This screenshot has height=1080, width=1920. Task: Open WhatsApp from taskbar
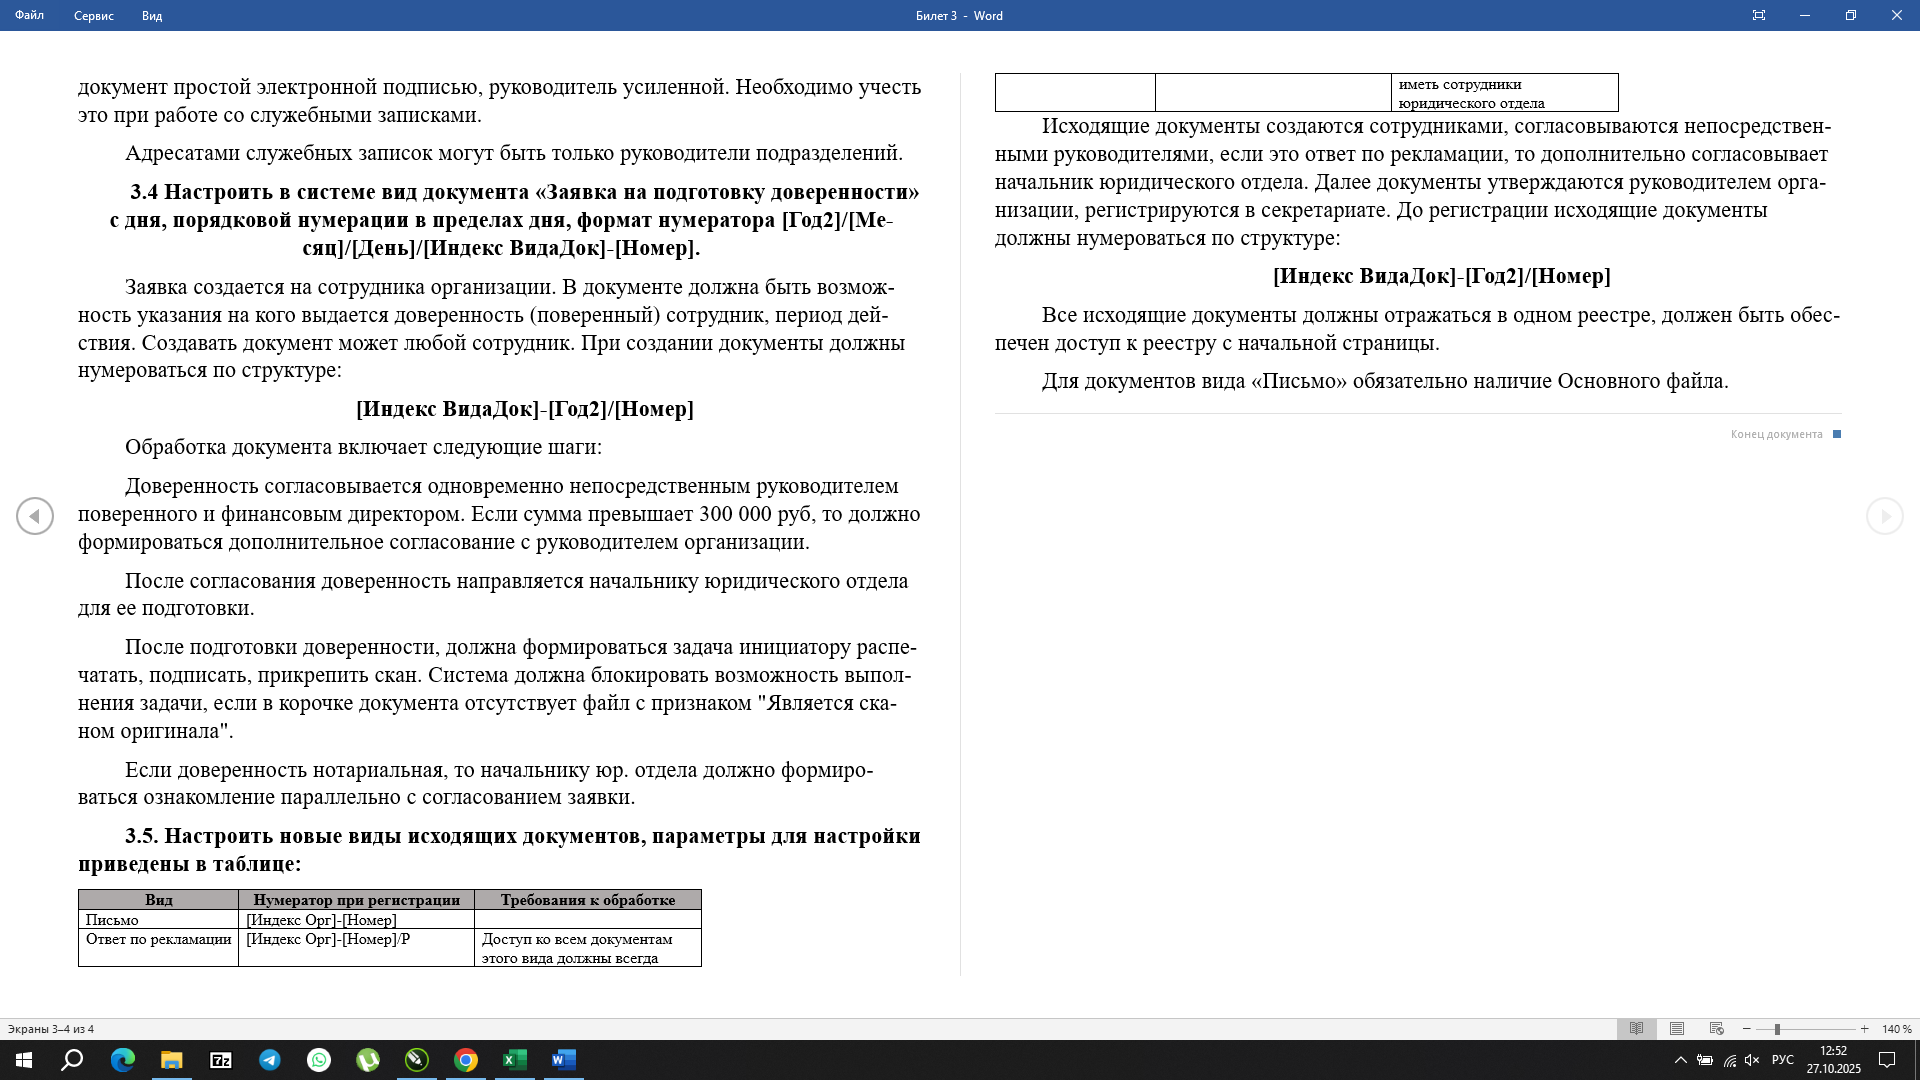319,1060
